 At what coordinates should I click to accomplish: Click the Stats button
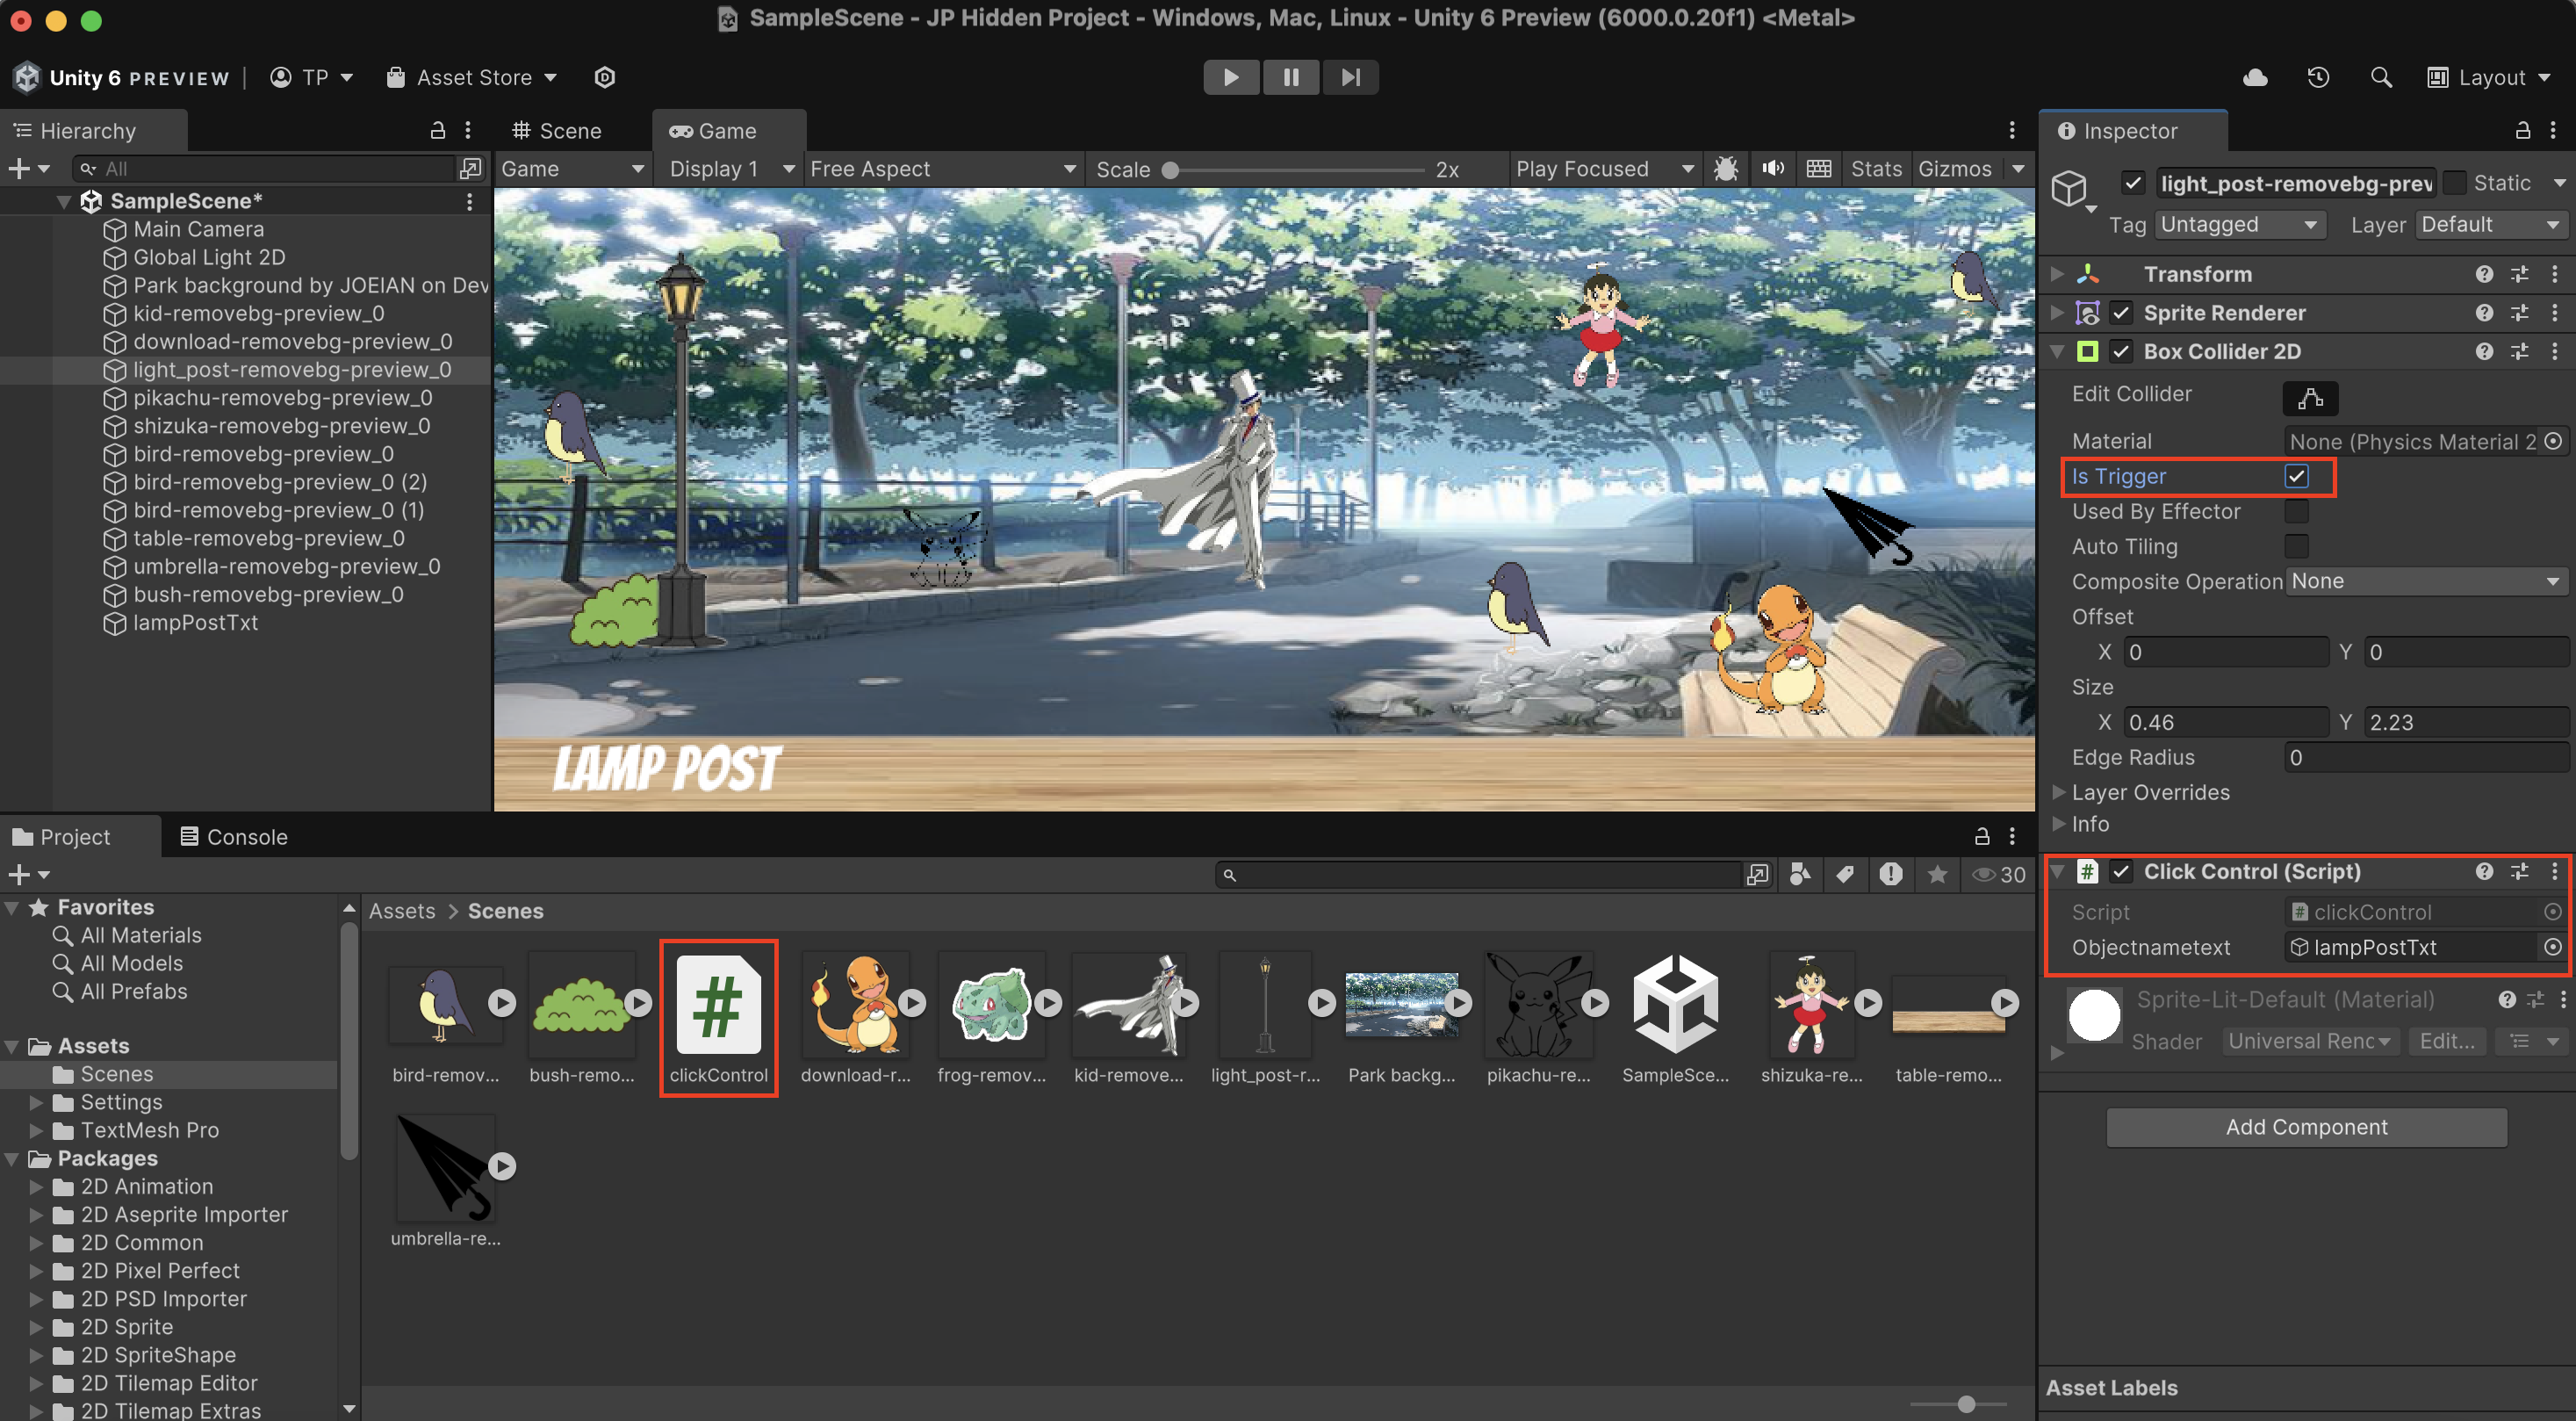(x=1876, y=169)
